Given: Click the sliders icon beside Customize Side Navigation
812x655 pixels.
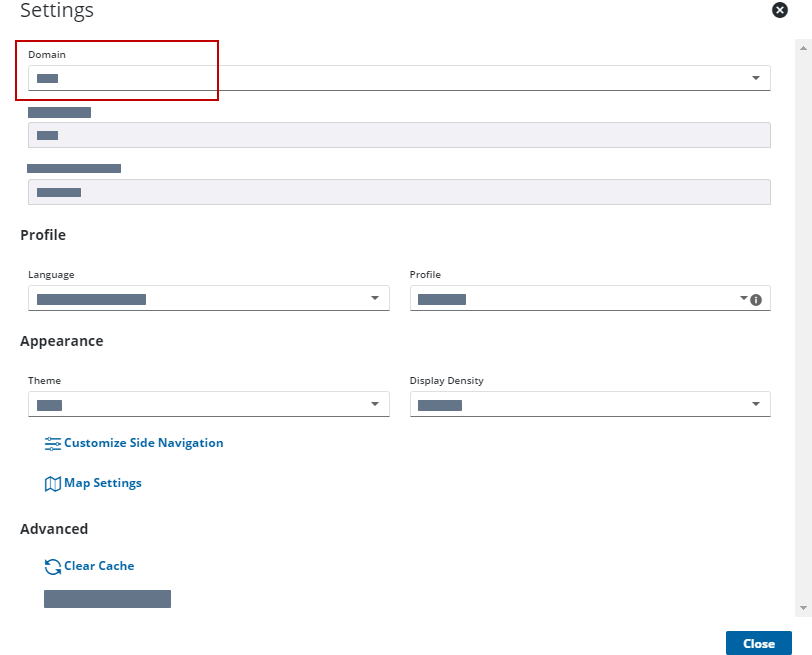Looking at the screenshot, I should point(53,443).
